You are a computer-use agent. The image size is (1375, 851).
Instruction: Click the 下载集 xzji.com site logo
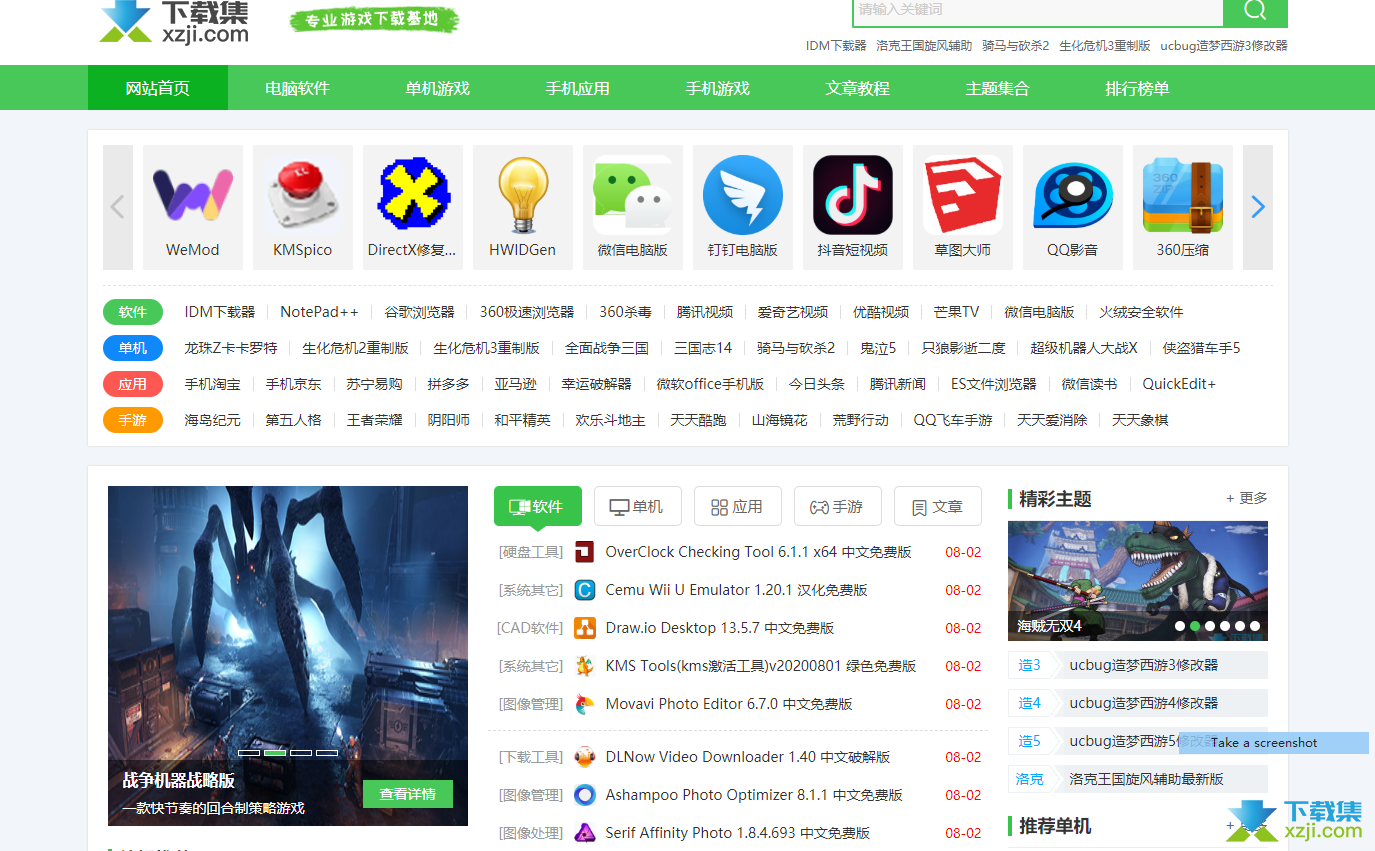[x=175, y=22]
